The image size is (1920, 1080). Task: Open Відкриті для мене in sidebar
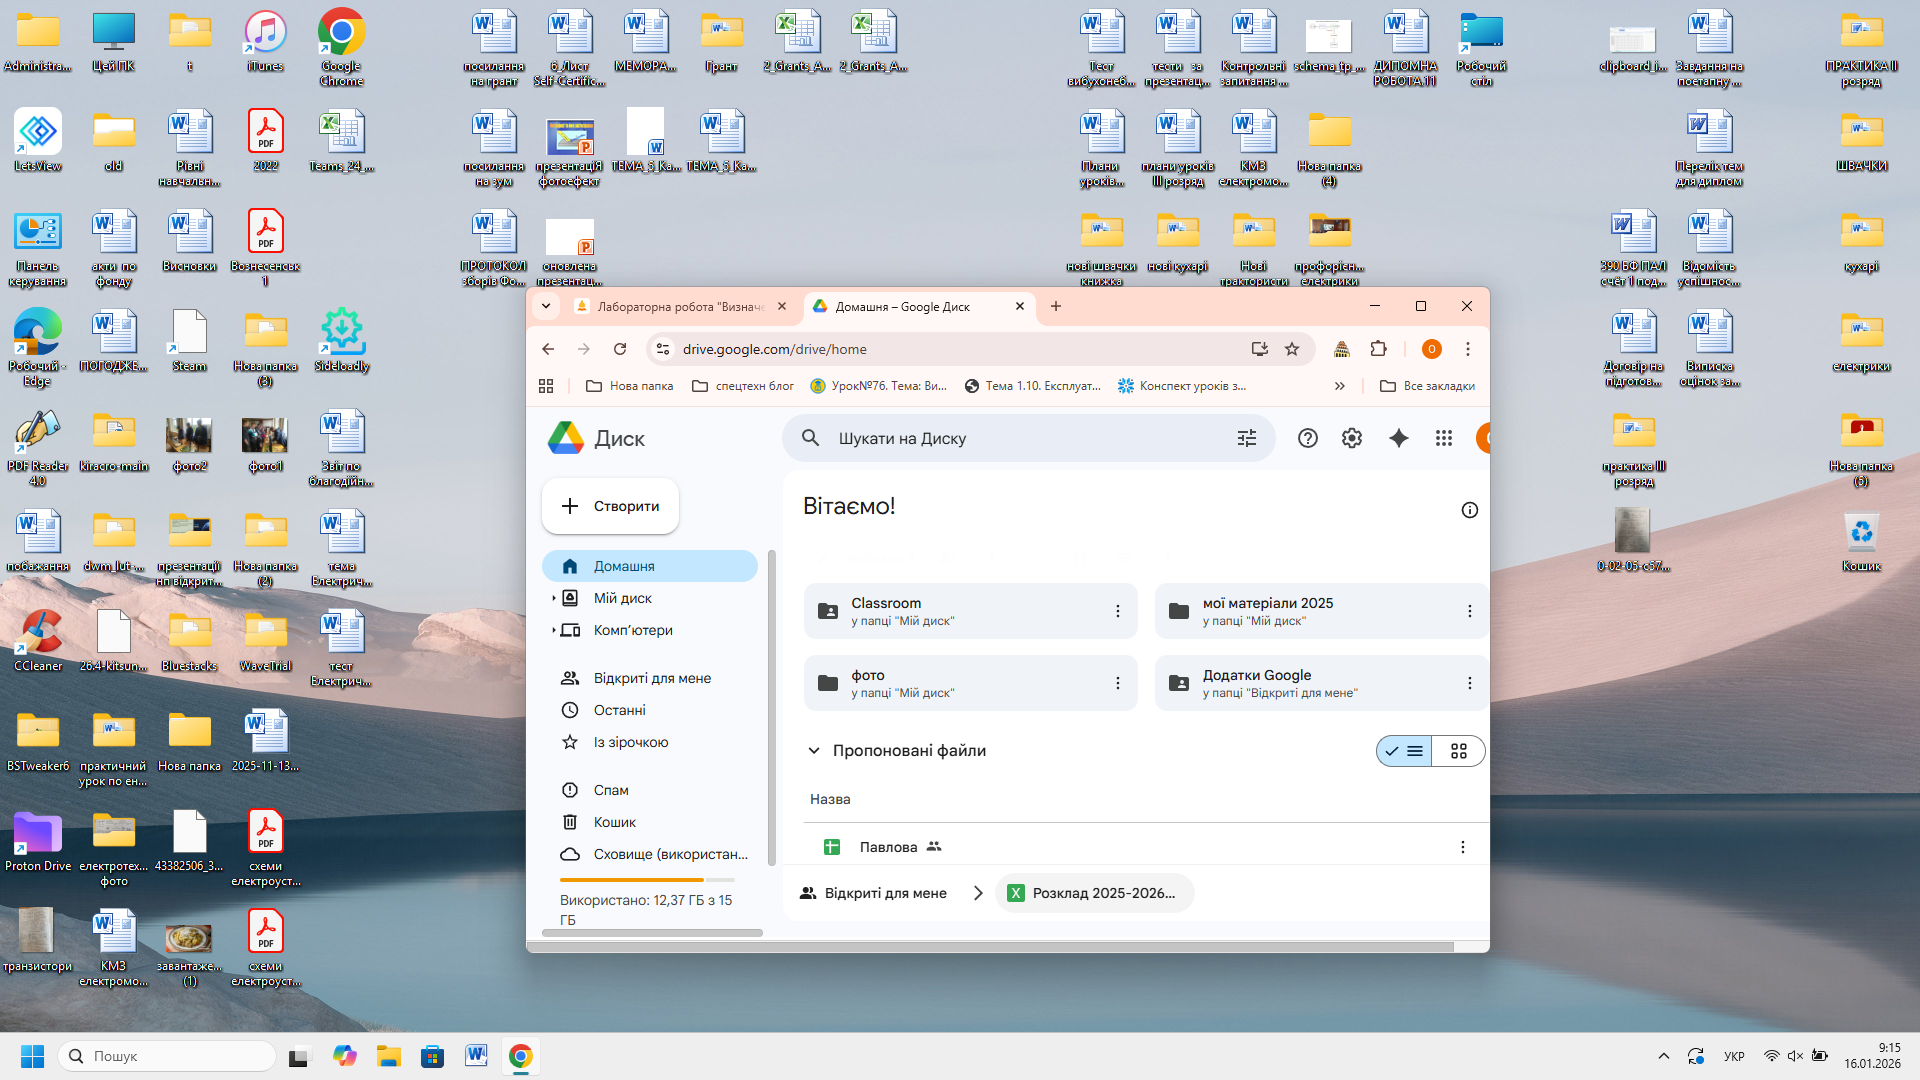652,678
